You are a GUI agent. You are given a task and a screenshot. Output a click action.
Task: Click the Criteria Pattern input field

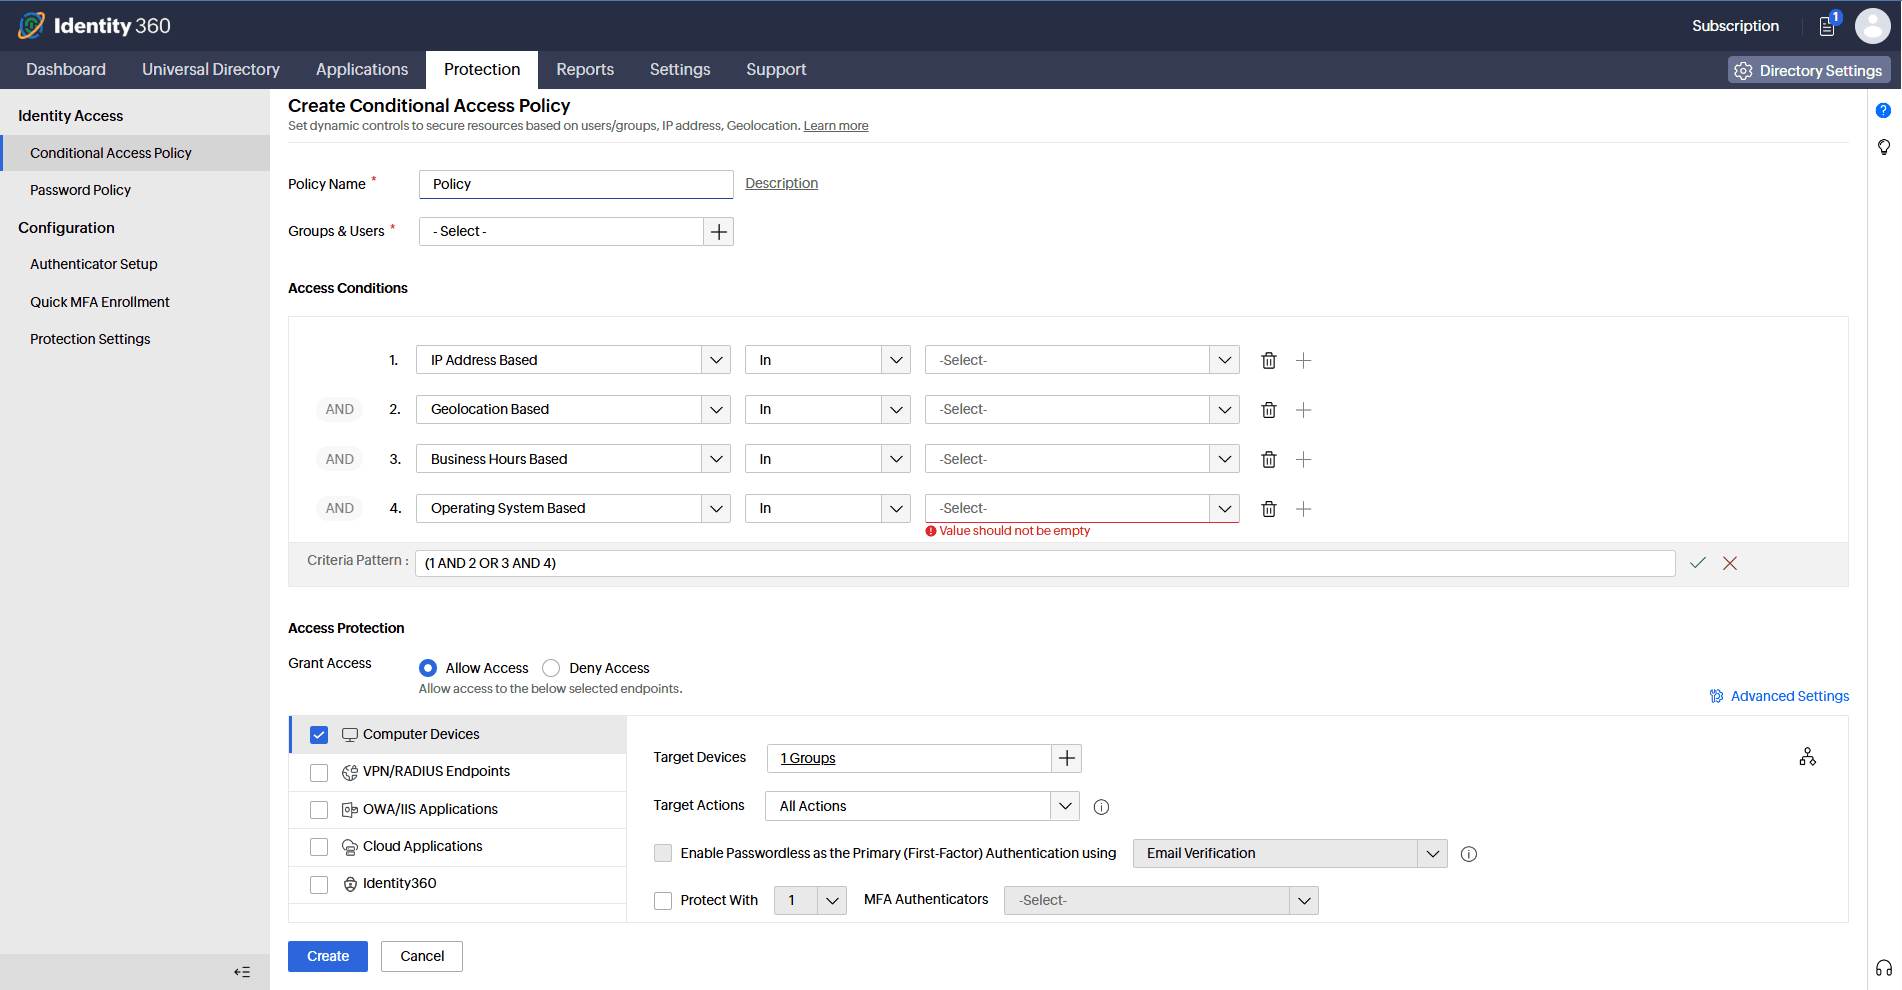tap(1045, 563)
